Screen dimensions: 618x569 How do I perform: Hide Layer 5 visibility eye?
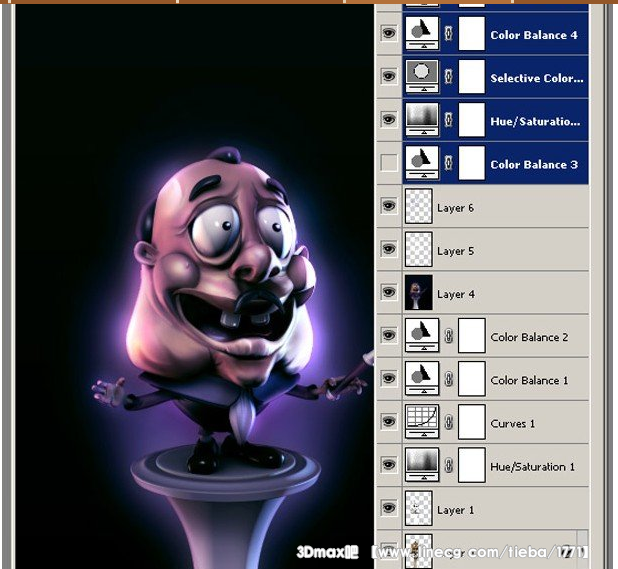pos(389,249)
